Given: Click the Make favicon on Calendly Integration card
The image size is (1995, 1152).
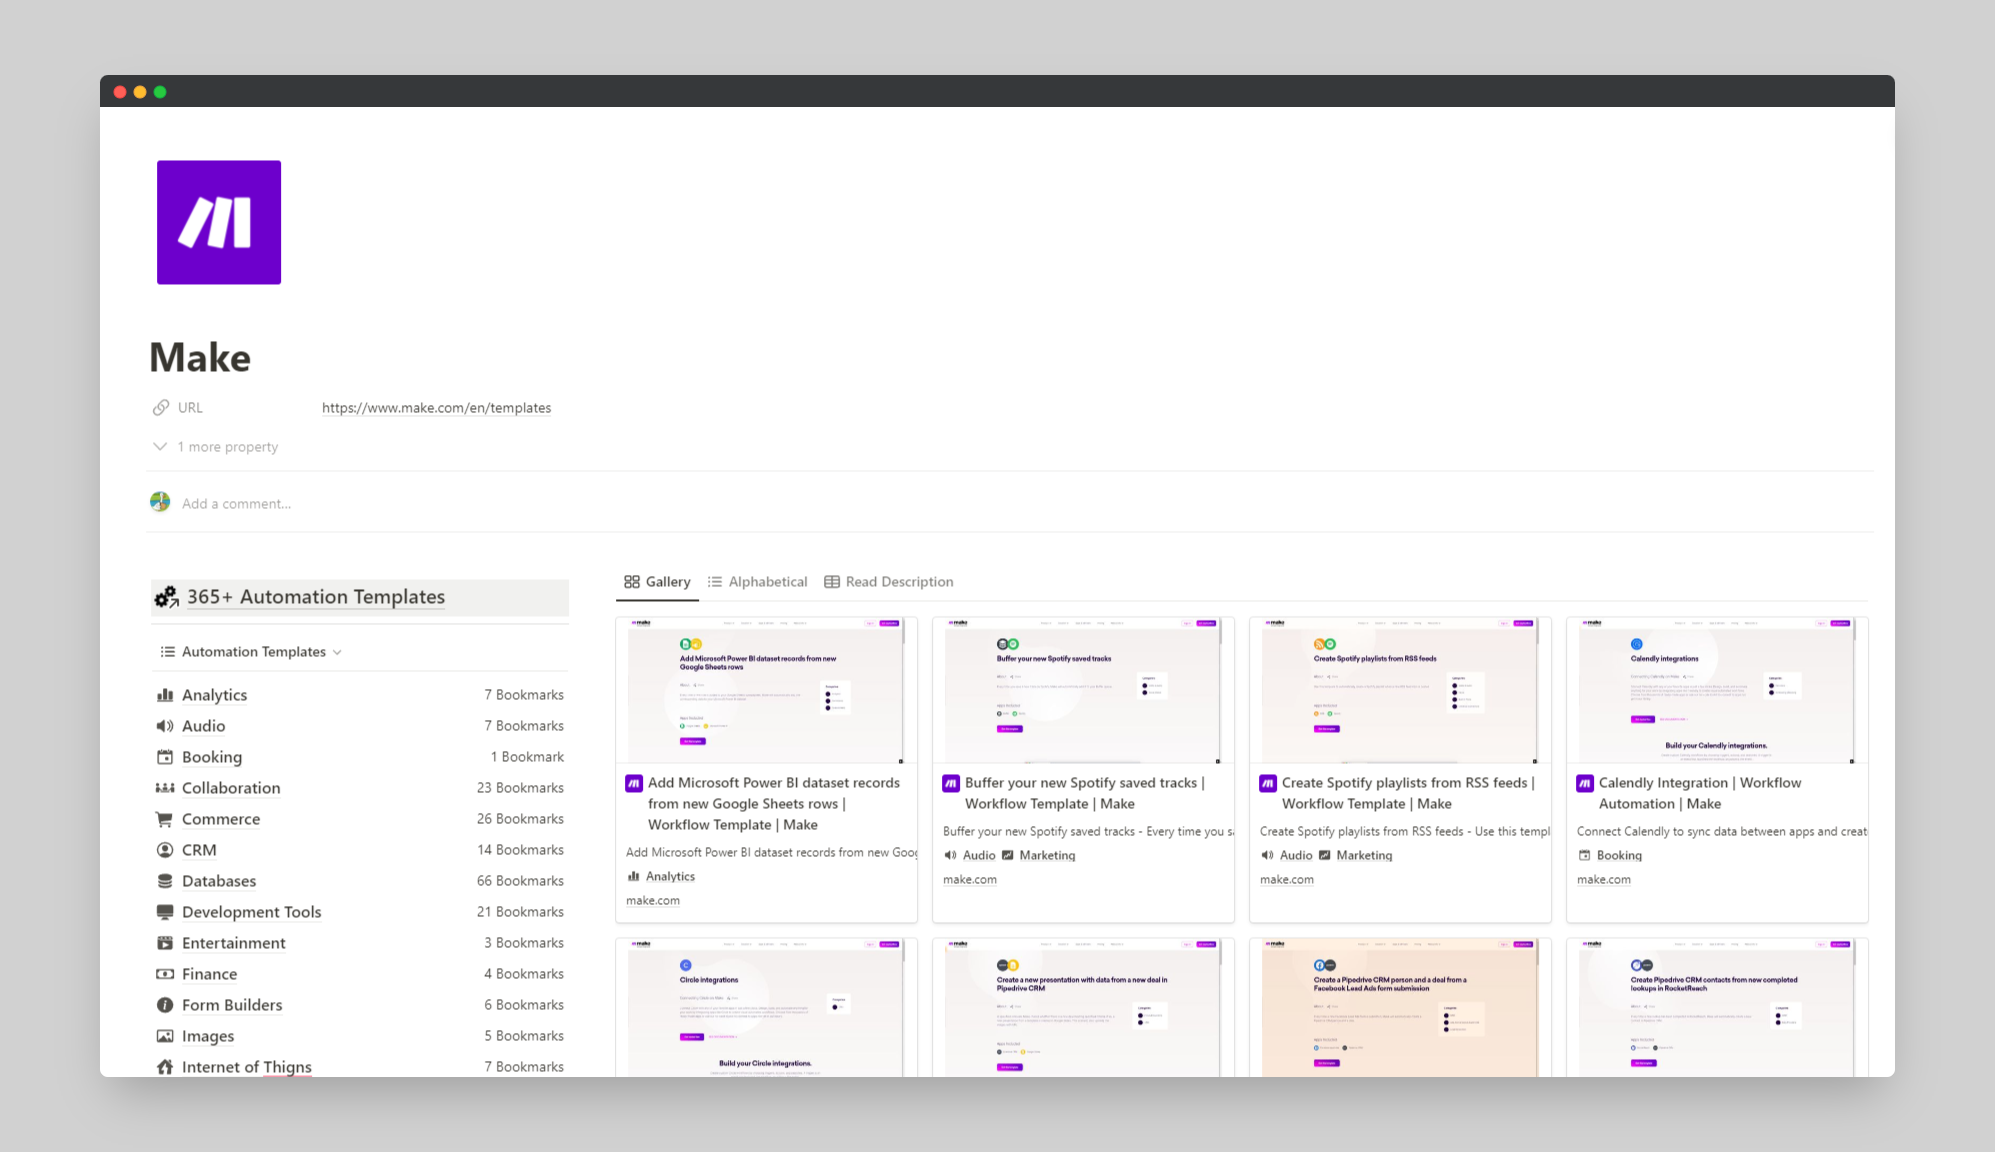Looking at the screenshot, I should [1585, 783].
